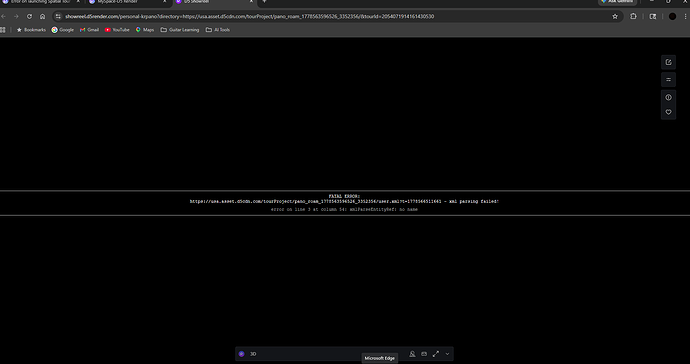The image size is (690, 364).
Task: Switch to the Error on launching spatial tour tab
Action: pos(41,2)
